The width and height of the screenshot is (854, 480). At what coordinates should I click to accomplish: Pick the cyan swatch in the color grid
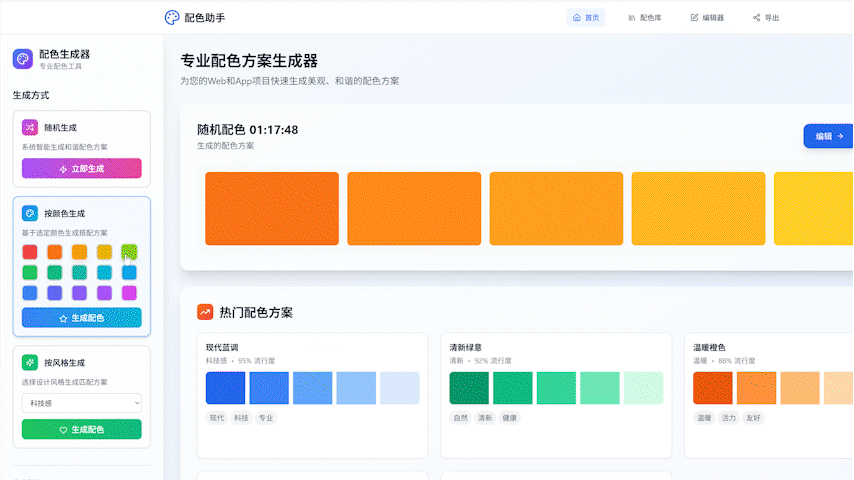[x=104, y=272]
